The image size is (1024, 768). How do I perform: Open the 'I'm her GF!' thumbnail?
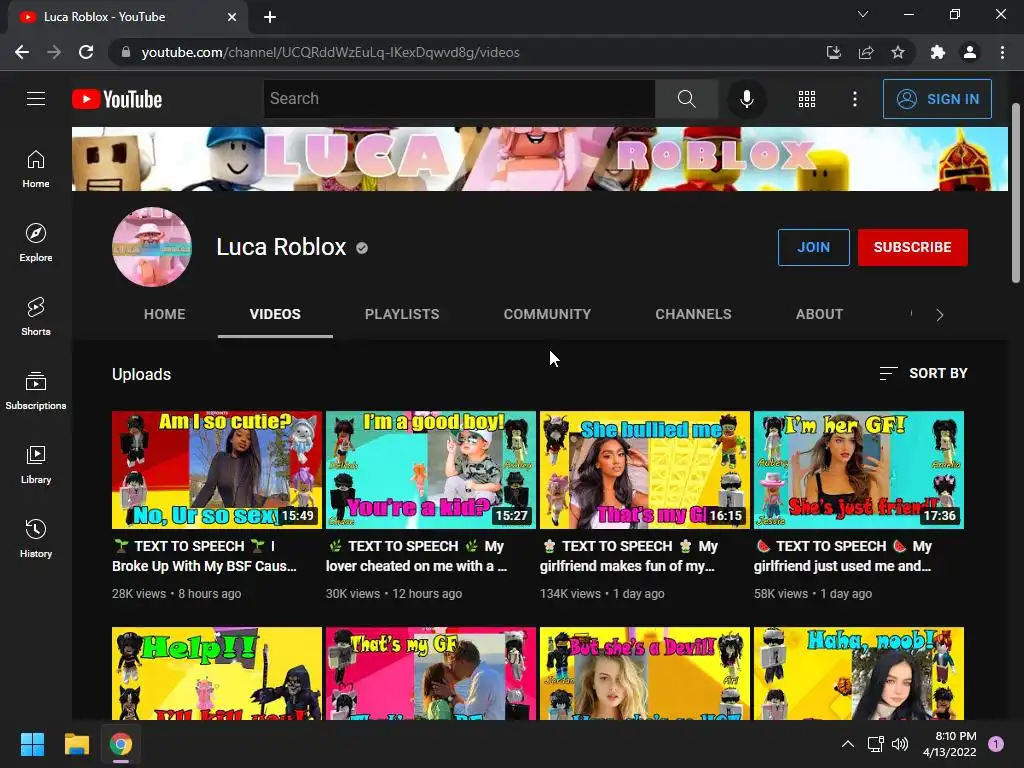click(859, 470)
